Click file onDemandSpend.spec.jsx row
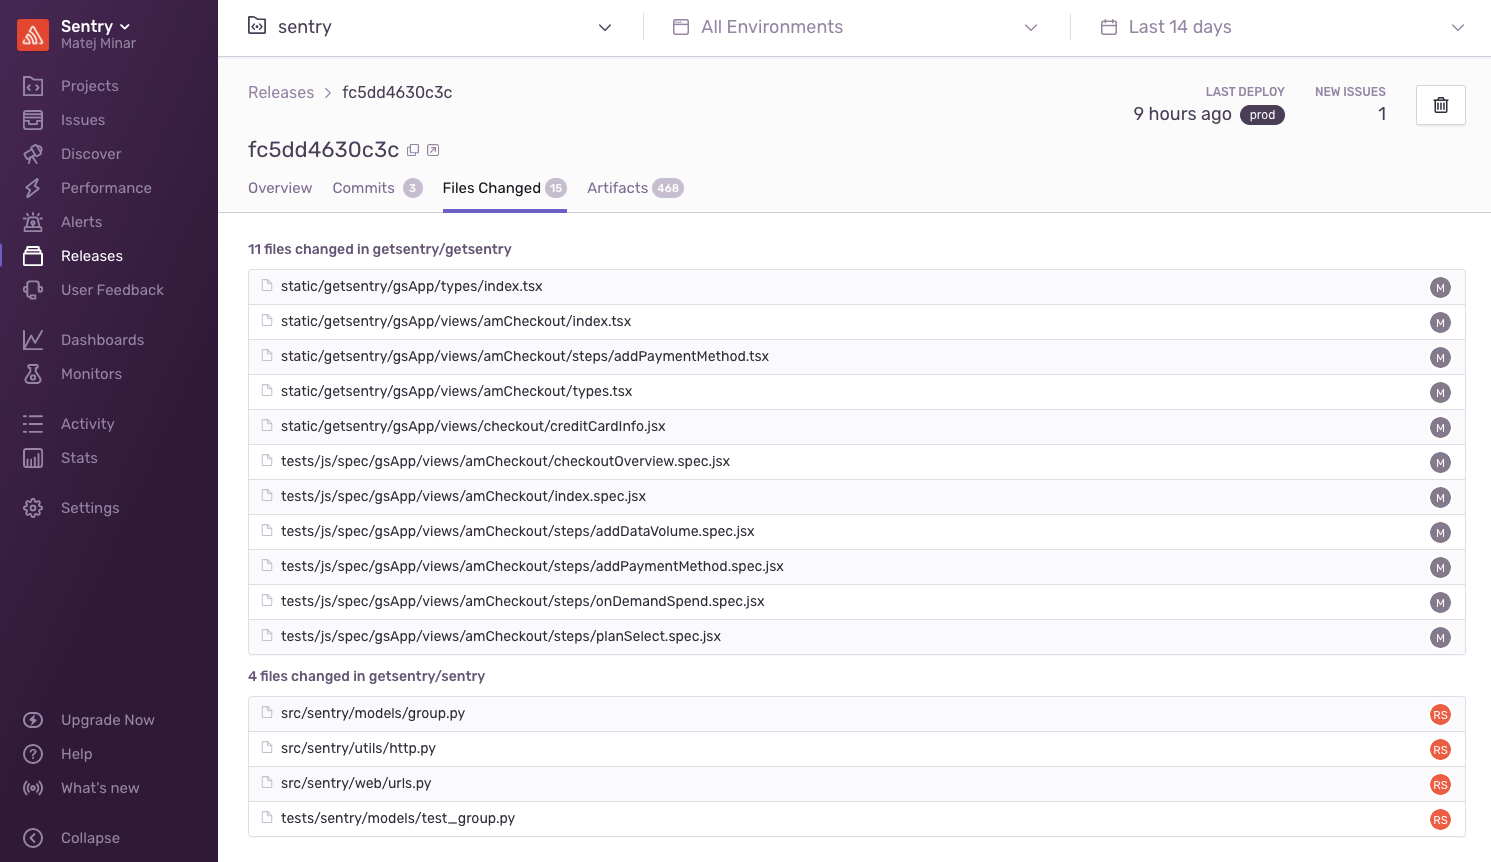 [856, 602]
